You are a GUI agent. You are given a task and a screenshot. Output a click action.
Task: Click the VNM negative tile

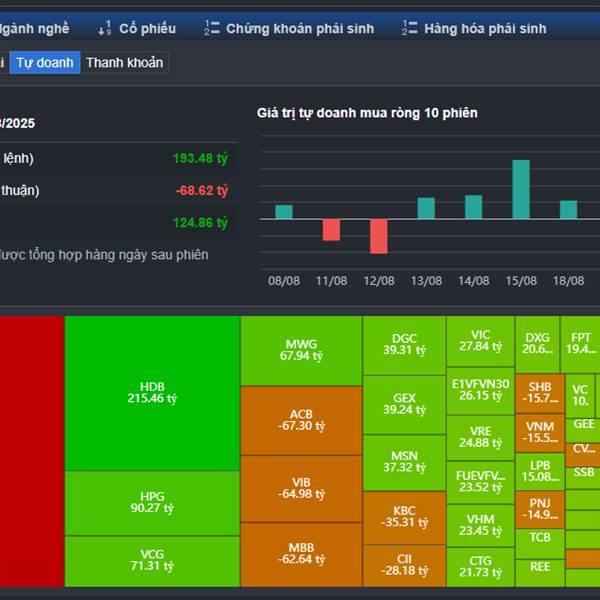[540, 433]
